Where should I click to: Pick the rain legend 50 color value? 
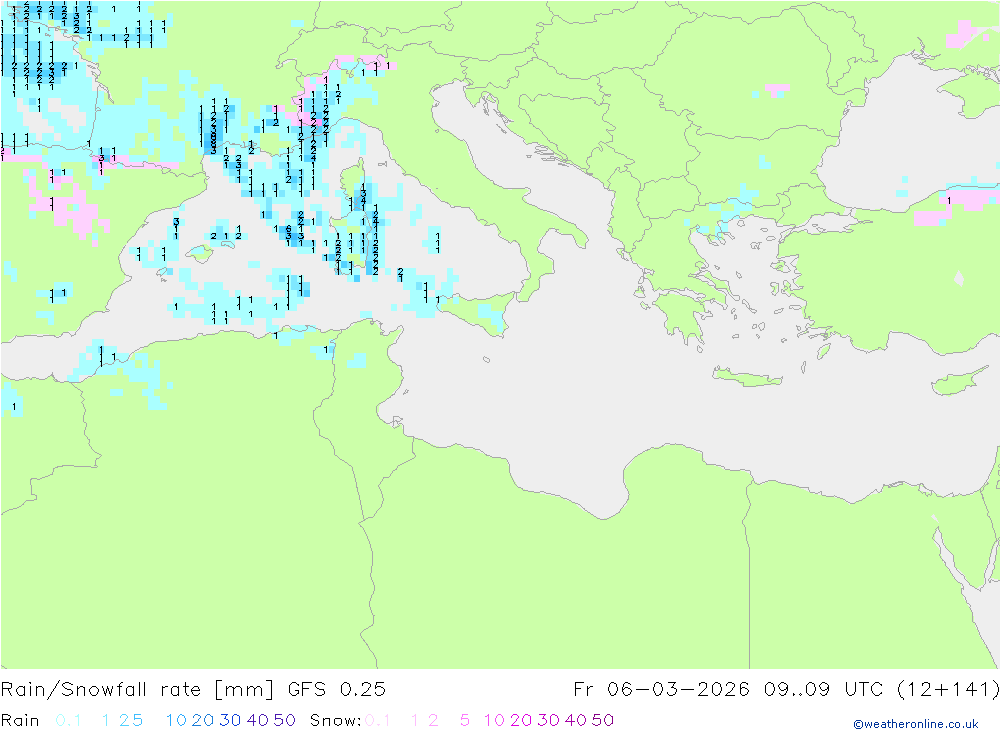(x=284, y=720)
